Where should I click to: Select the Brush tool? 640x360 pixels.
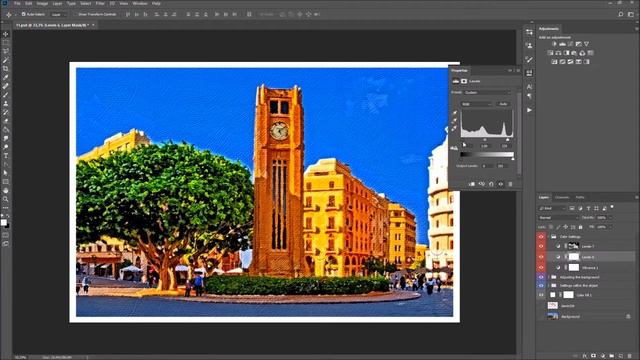tap(6, 95)
